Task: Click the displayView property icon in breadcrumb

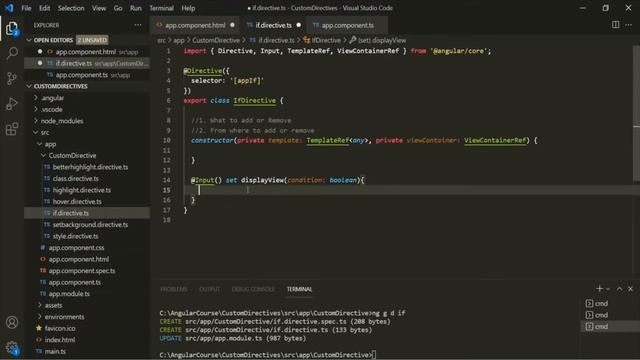Action: tap(353, 40)
